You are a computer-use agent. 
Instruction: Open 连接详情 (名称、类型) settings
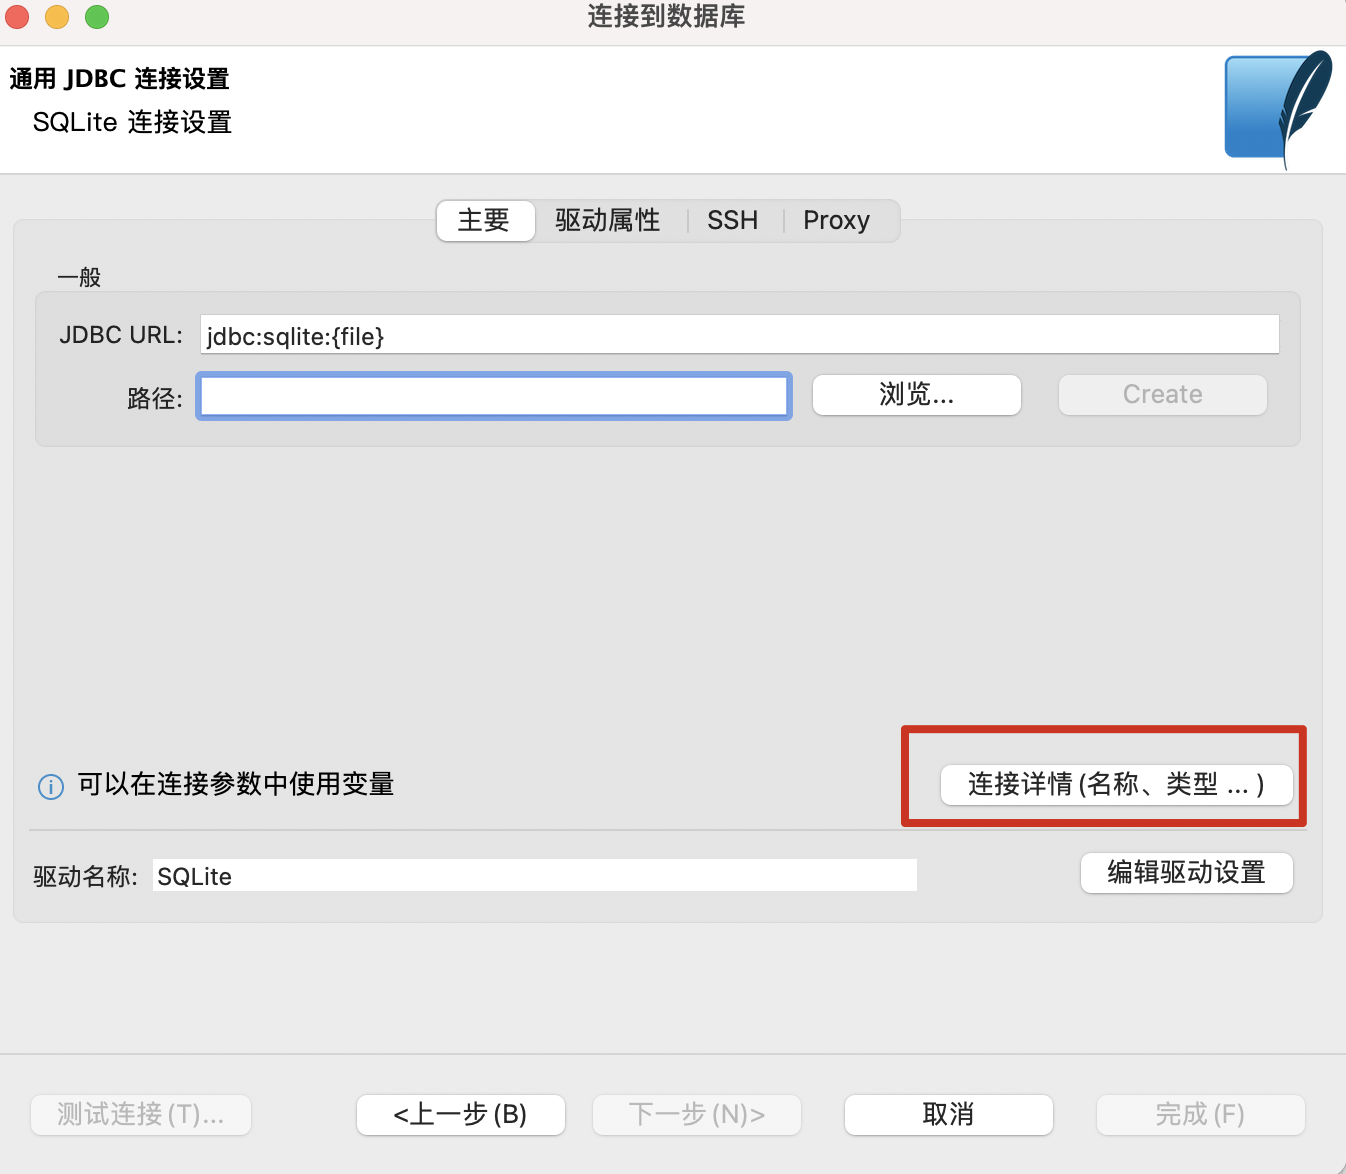1116,786
